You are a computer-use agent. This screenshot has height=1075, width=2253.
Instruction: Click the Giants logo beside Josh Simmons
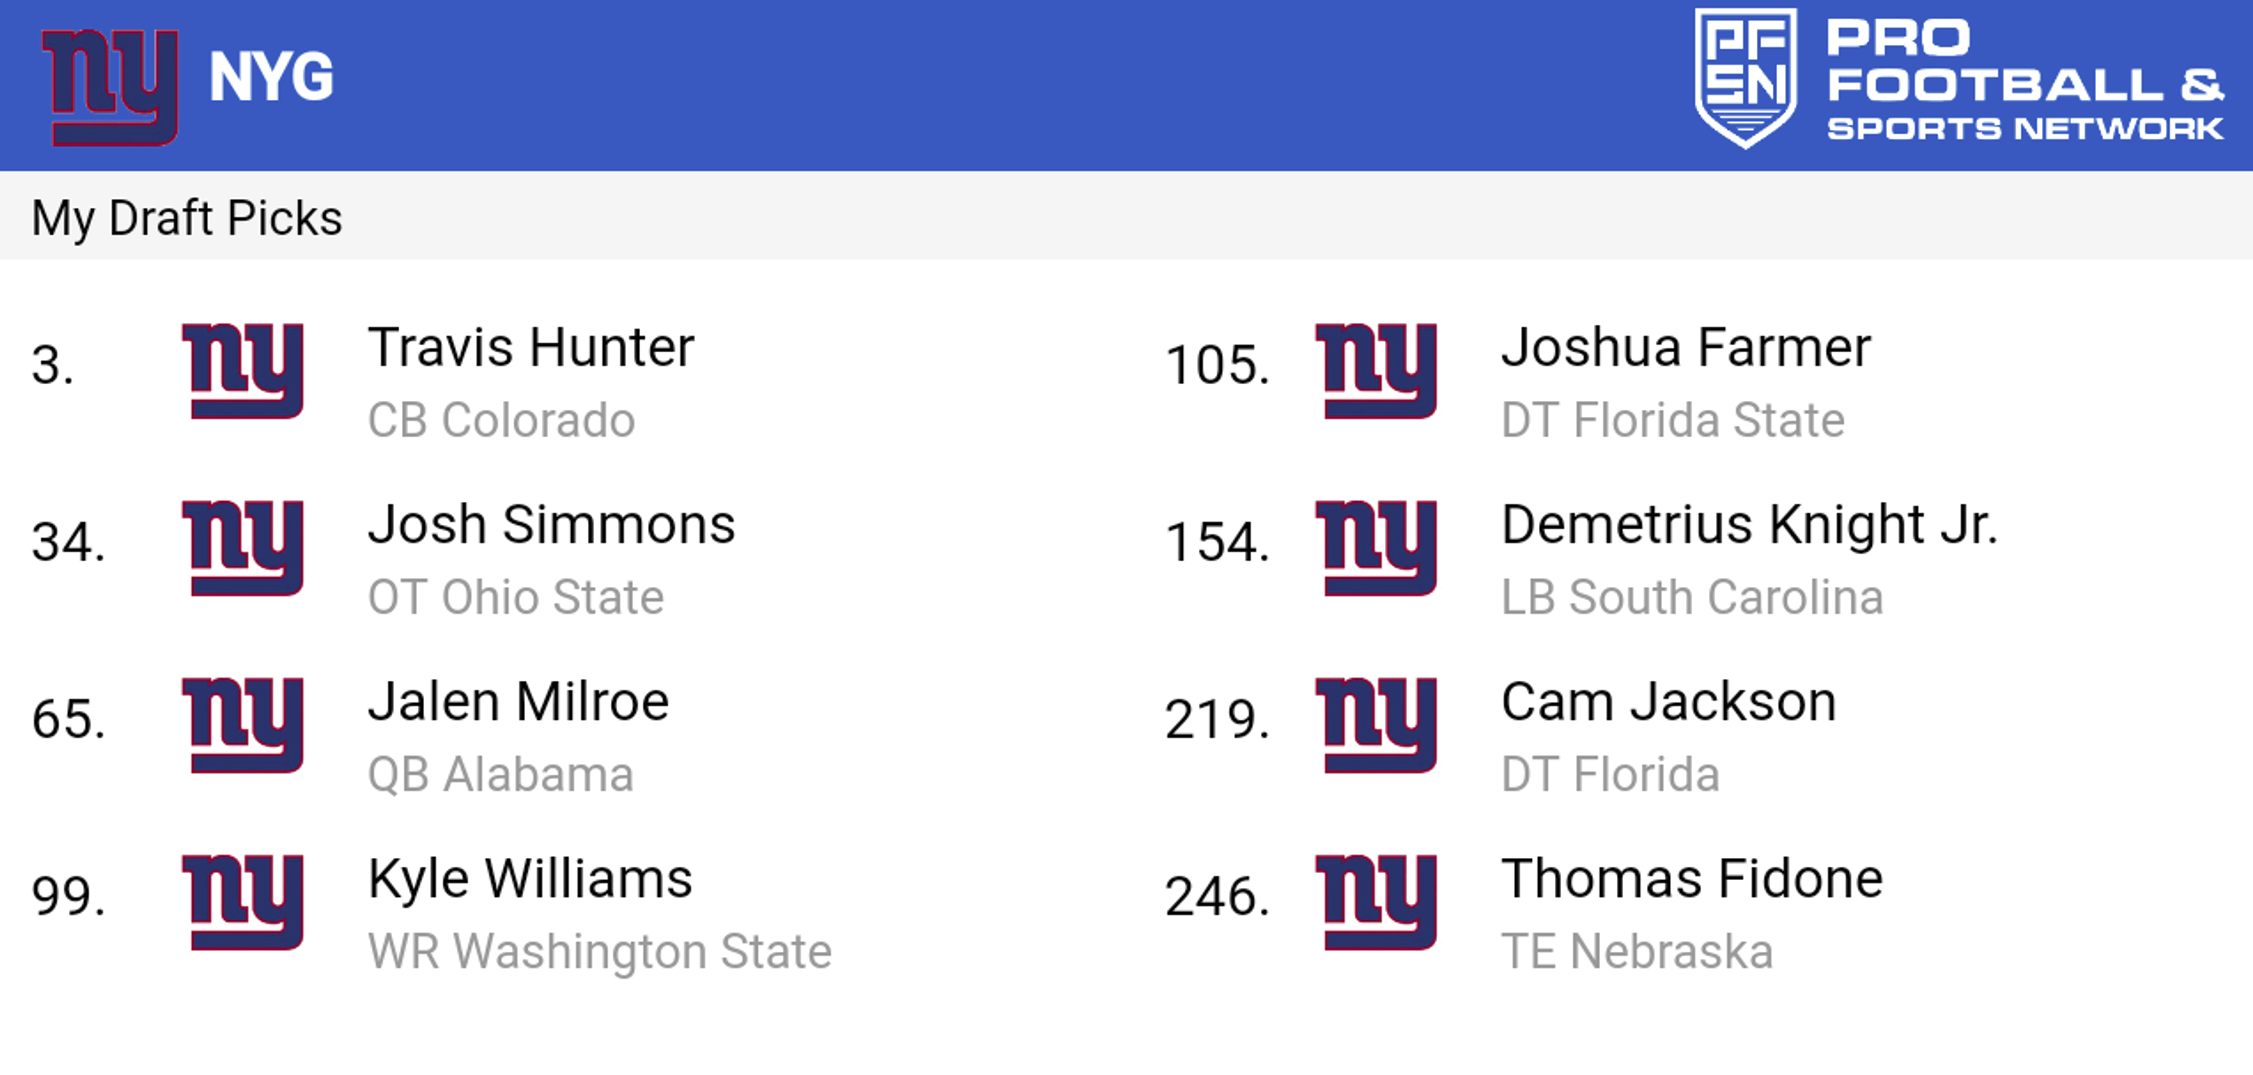[x=243, y=547]
